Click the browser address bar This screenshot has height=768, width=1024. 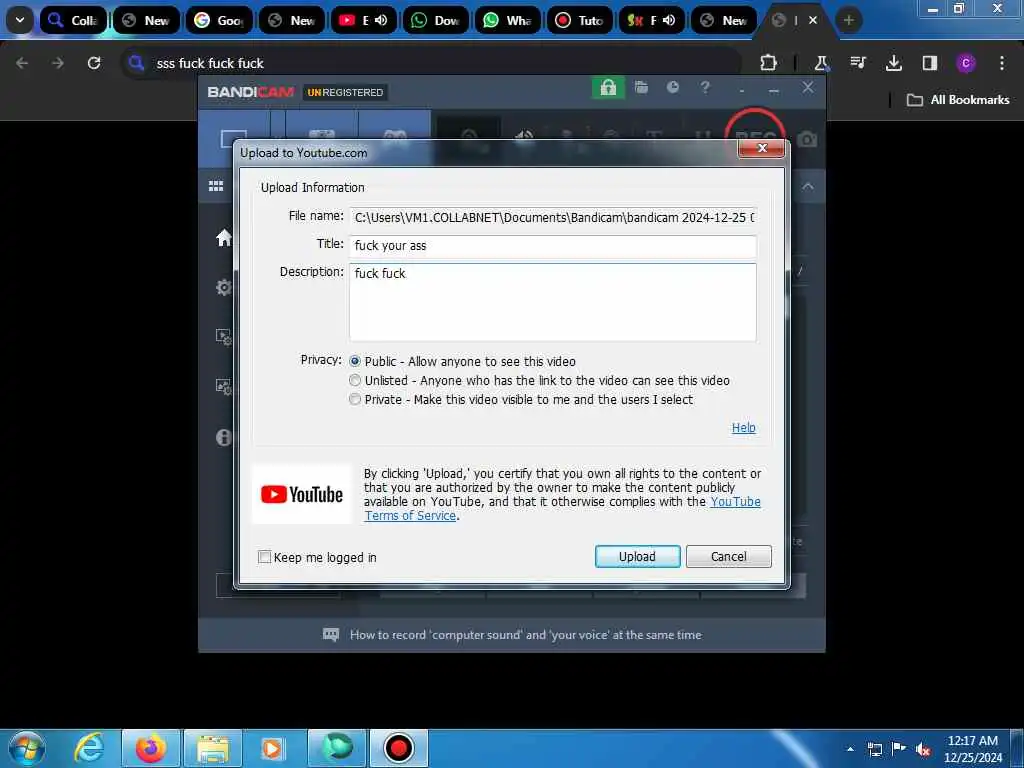click(x=431, y=63)
